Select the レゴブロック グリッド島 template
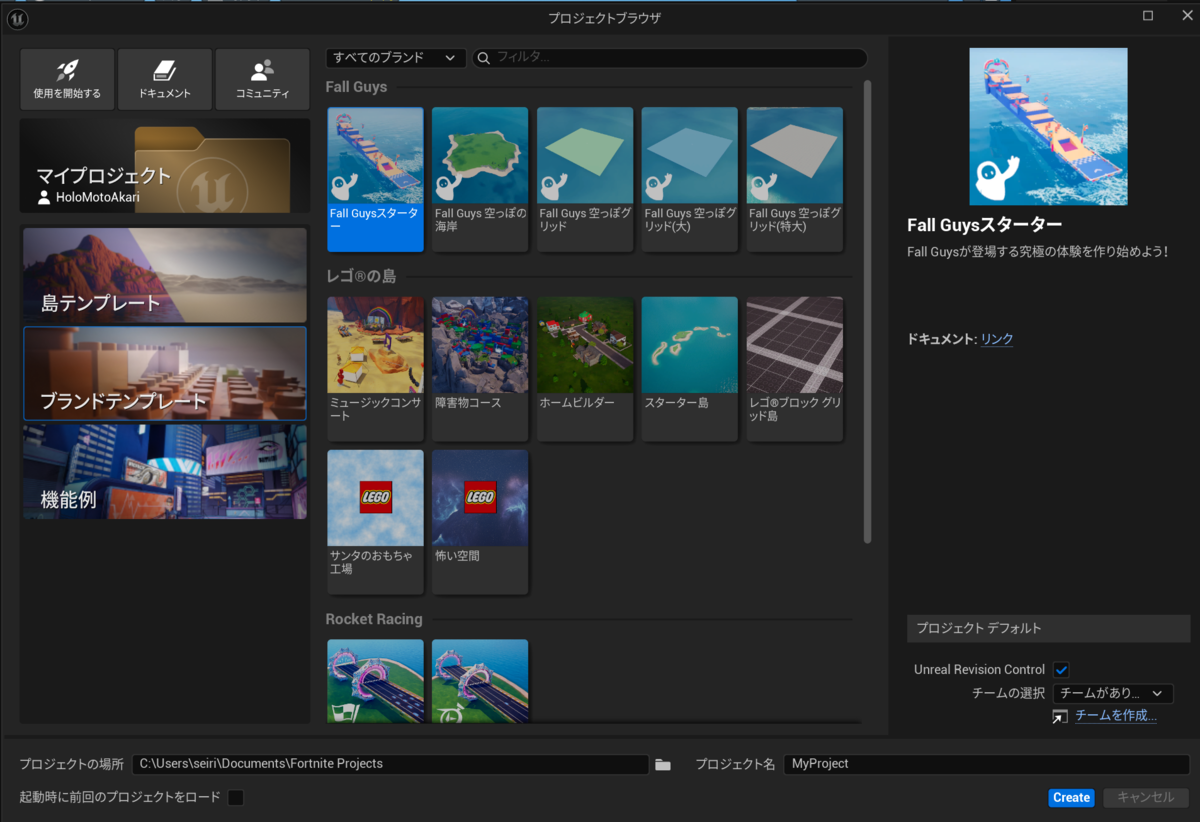The height and width of the screenshot is (822, 1200). coord(795,369)
